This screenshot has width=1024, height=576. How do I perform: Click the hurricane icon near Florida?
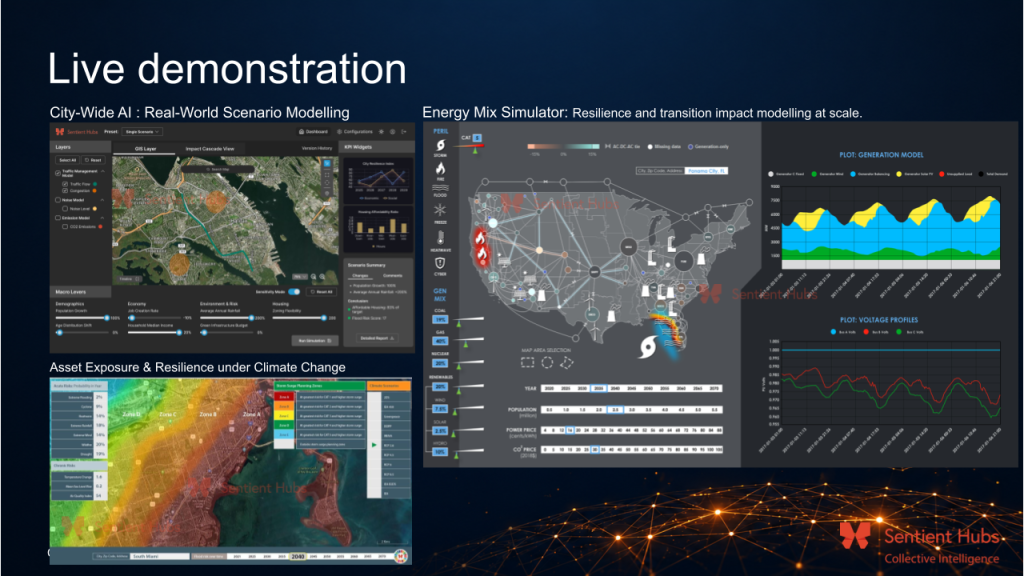pos(647,347)
